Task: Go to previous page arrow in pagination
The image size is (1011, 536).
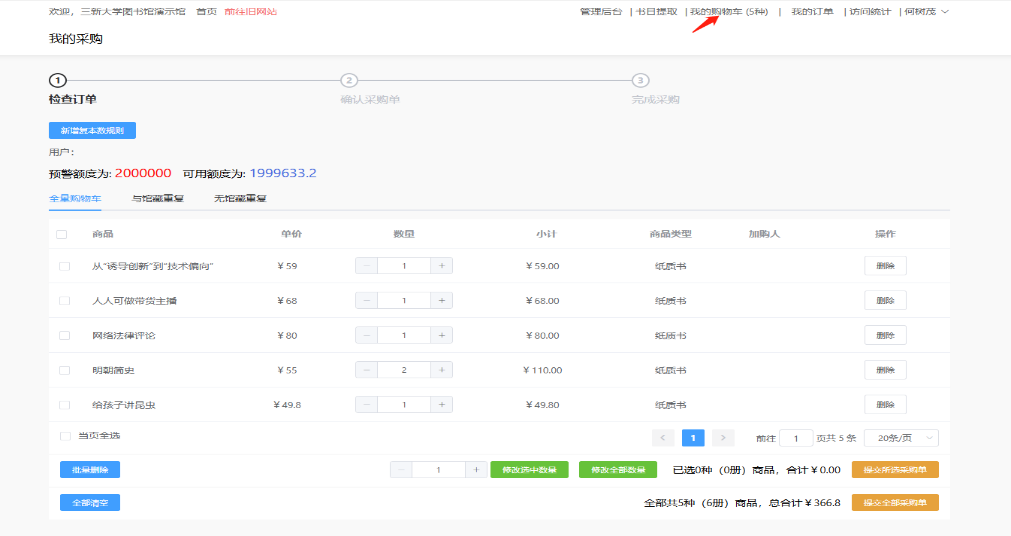Action: point(663,438)
